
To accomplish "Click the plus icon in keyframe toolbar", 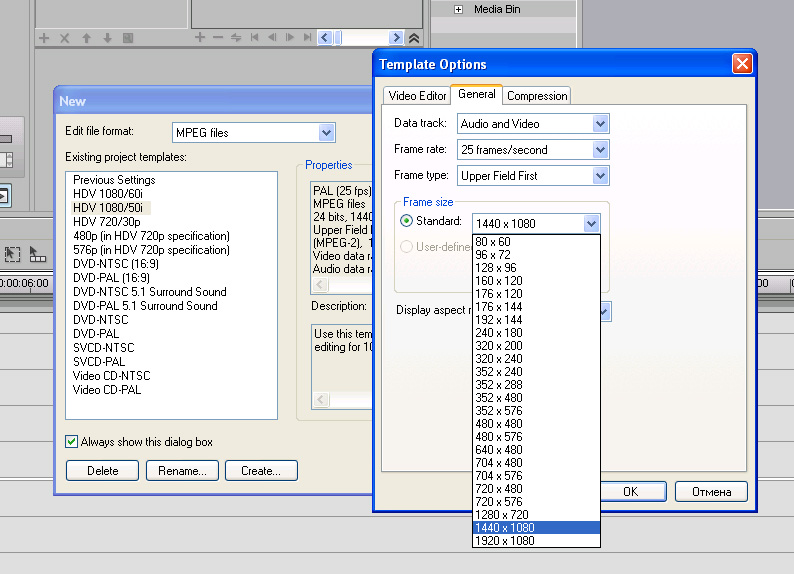I will 200,37.
